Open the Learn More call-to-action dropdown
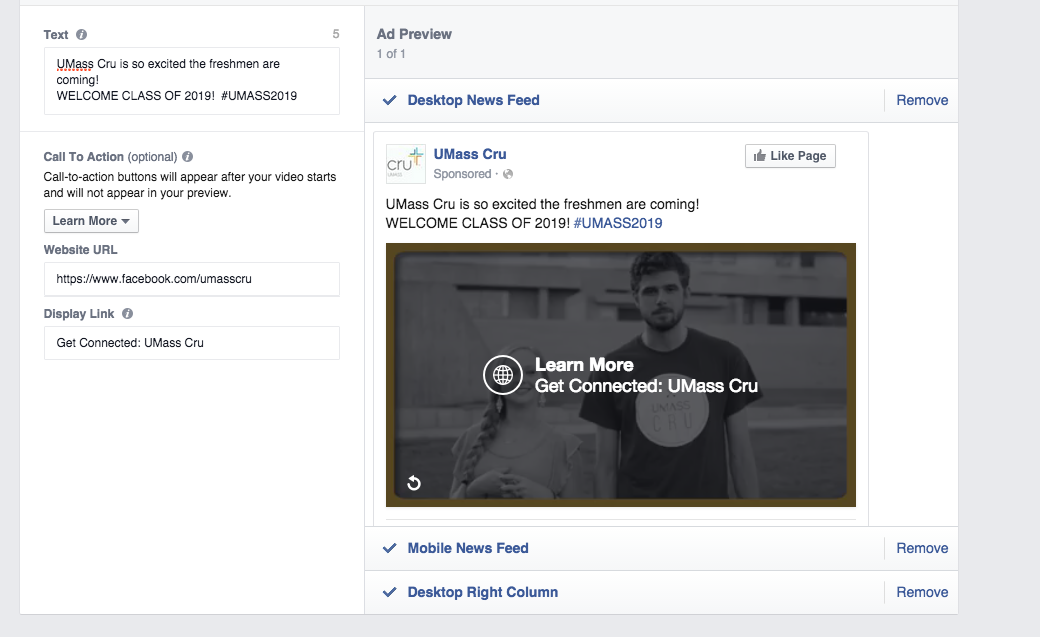 tap(91, 221)
